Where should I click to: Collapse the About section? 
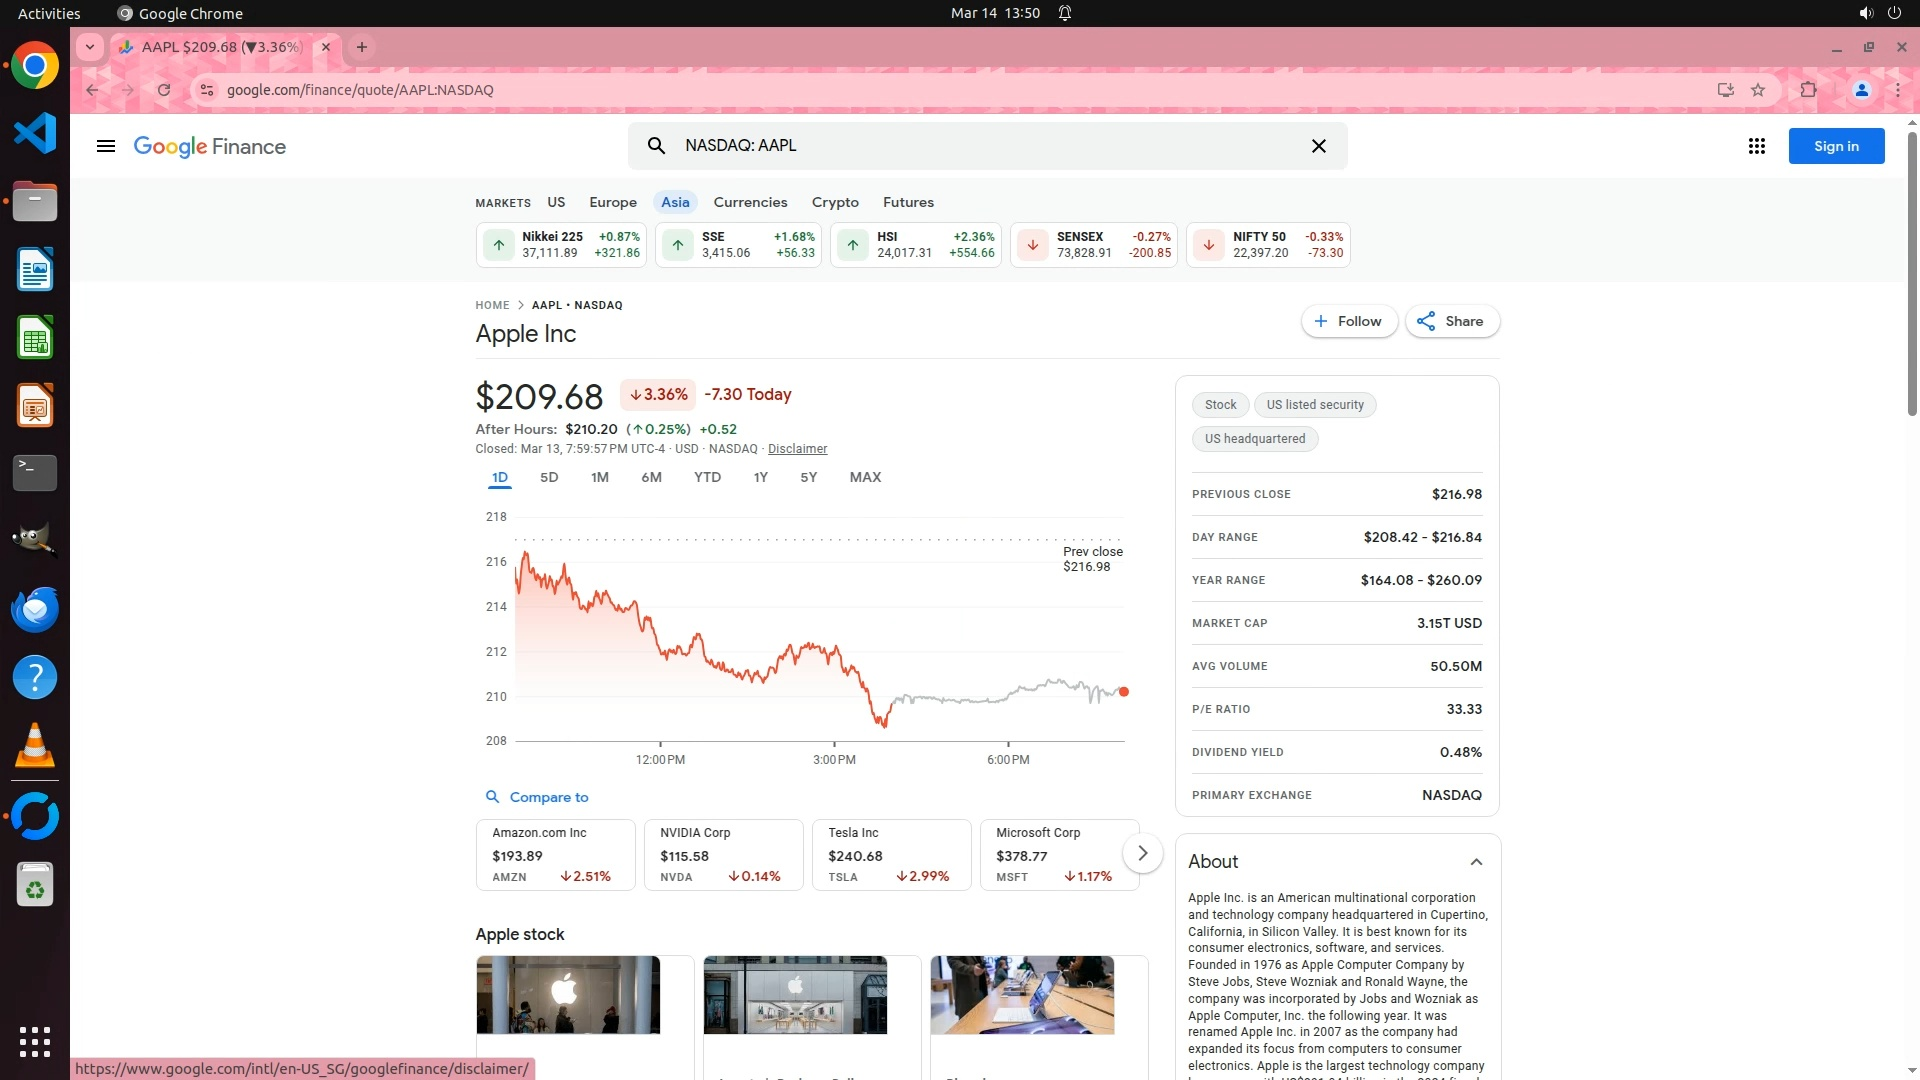click(1475, 862)
